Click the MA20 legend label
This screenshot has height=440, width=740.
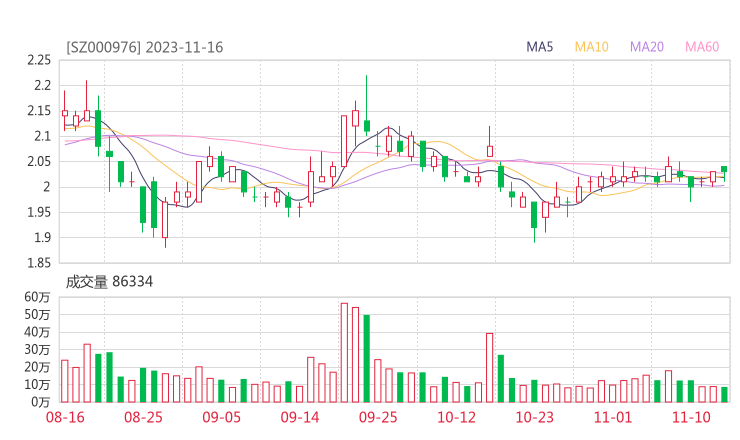point(647,47)
